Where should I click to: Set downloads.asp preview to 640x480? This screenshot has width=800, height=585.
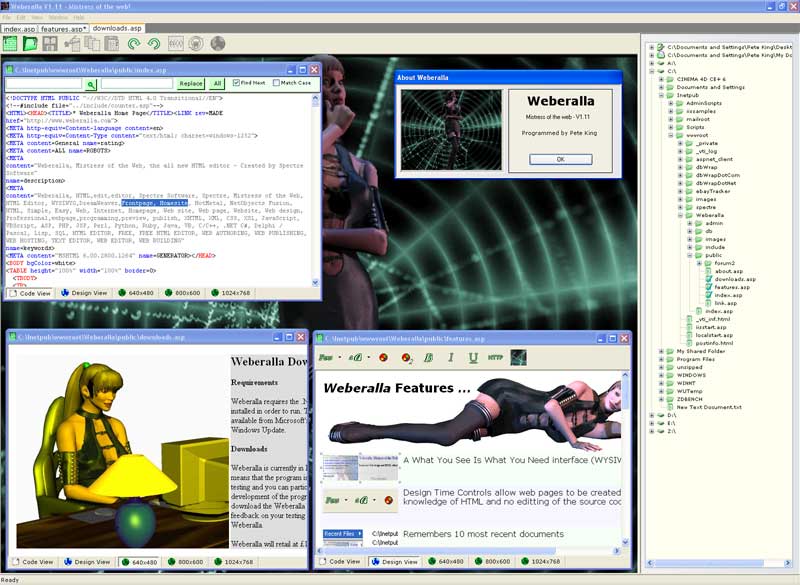139,562
